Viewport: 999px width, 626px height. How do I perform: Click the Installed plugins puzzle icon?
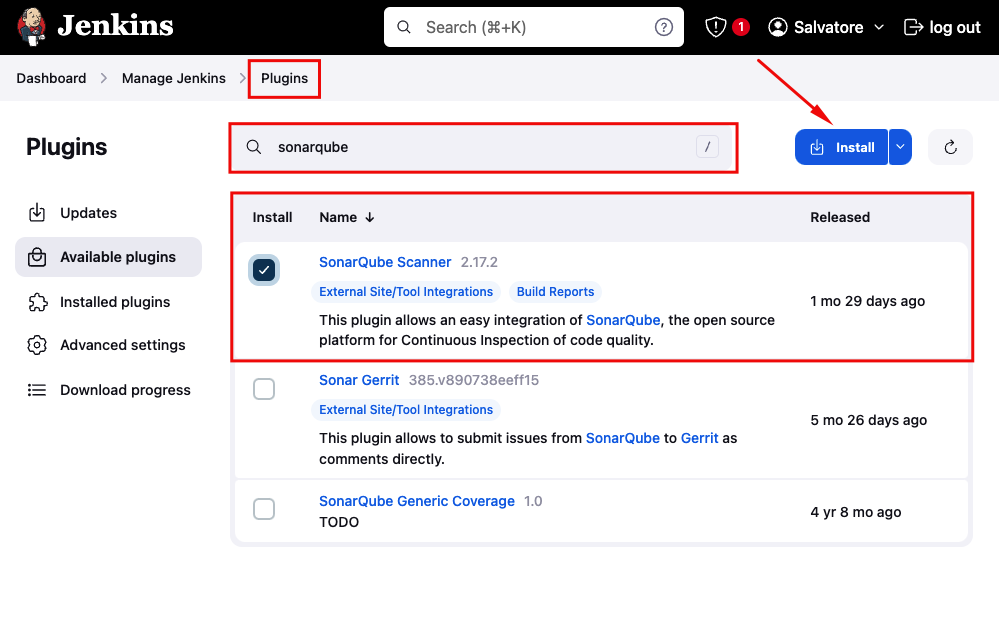[38, 302]
